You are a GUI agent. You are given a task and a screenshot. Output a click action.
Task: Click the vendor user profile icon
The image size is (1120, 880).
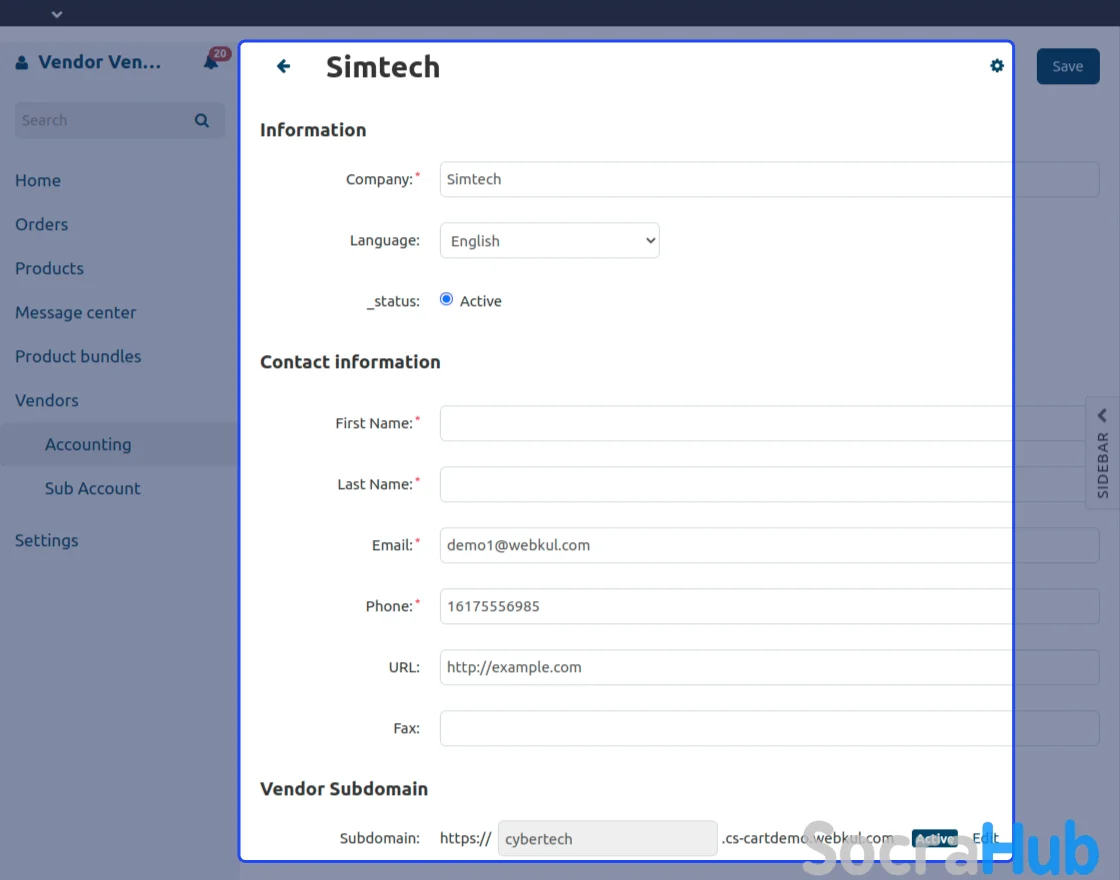22,63
